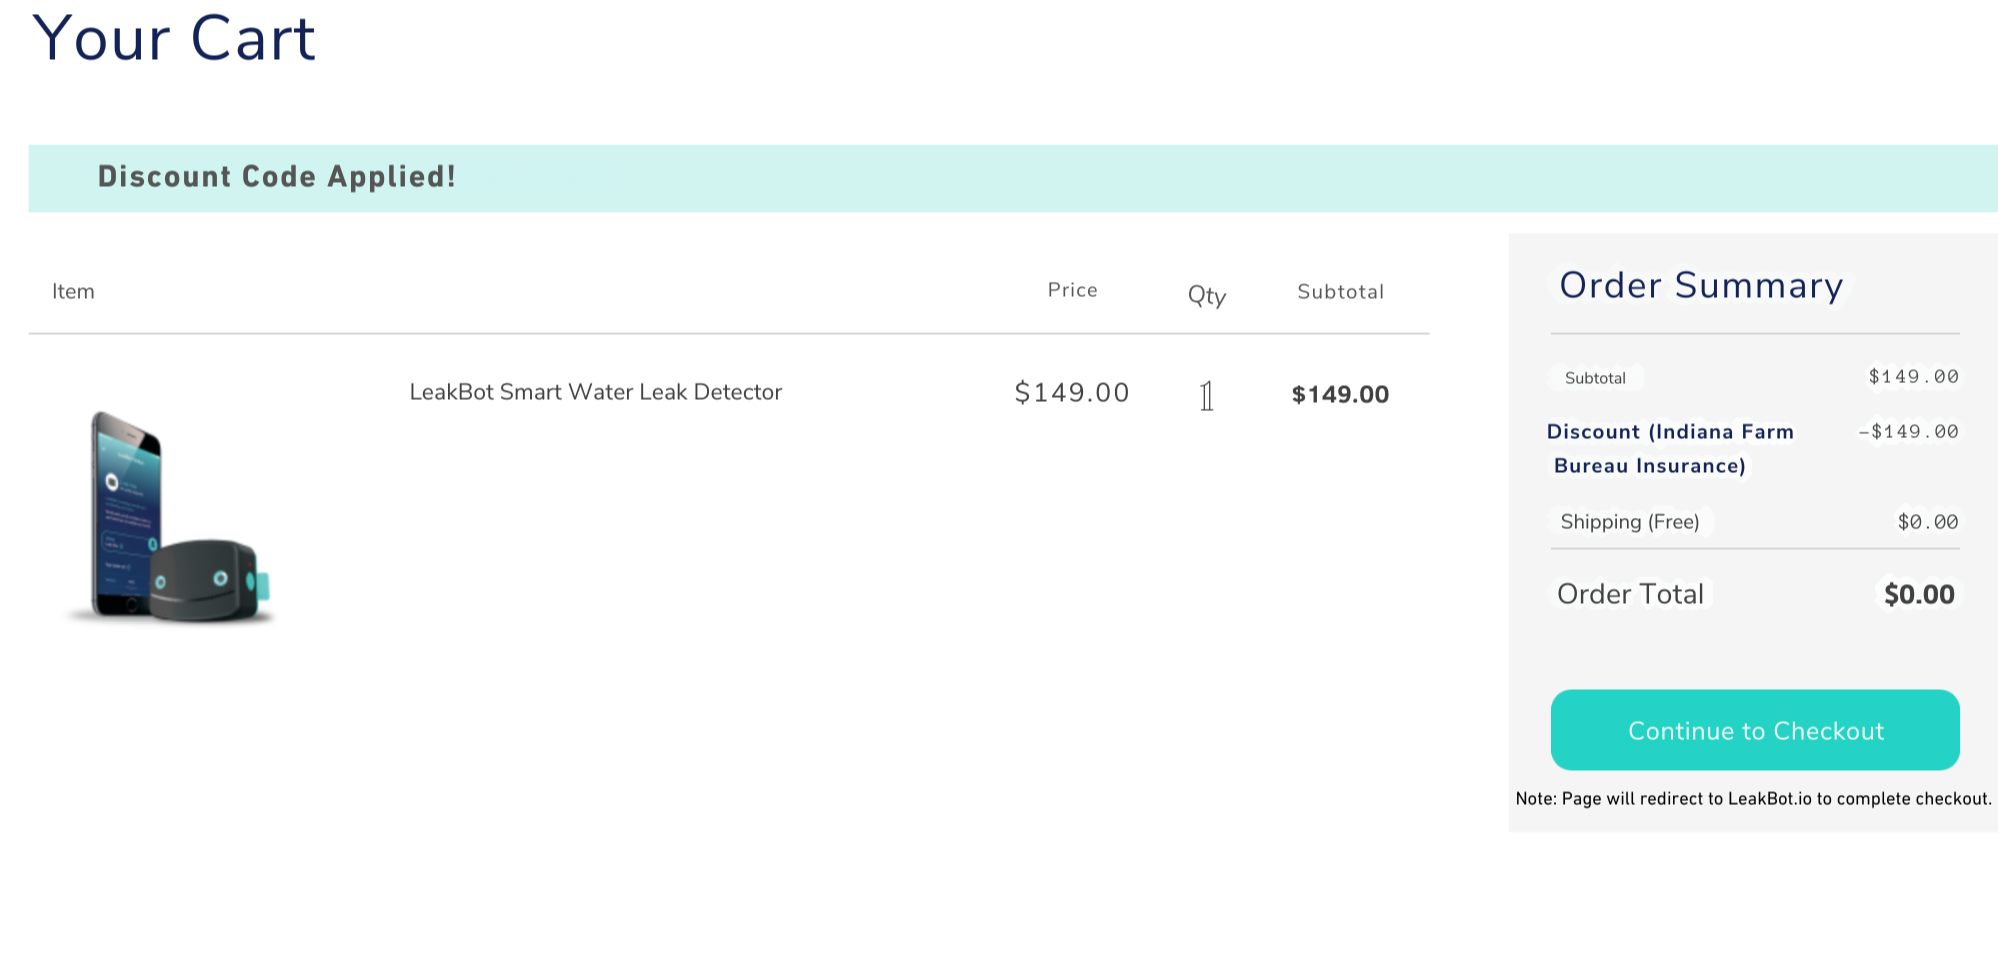
Task: Click the bold $149.00 row subtotal
Action: click(x=1340, y=394)
